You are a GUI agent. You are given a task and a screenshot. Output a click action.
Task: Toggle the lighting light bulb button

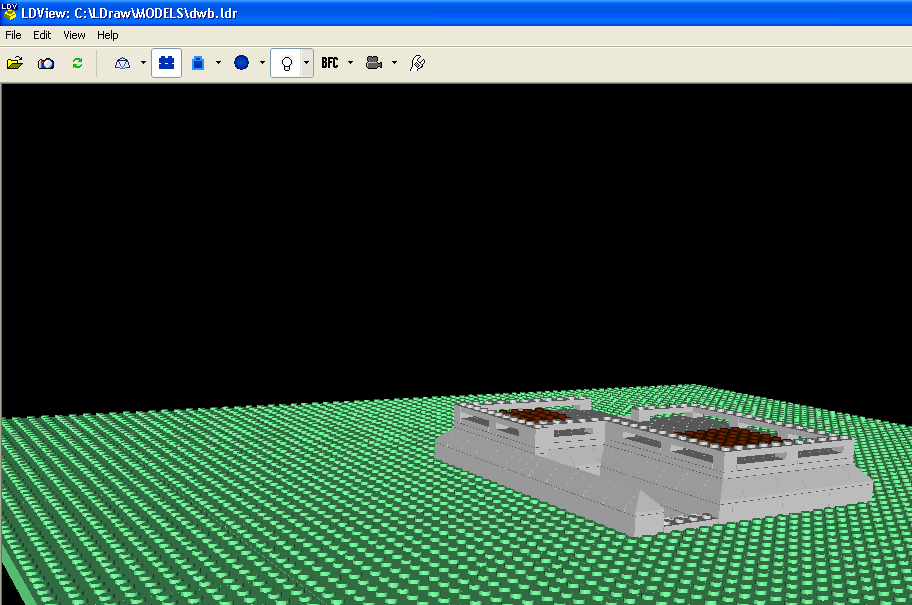click(286, 63)
